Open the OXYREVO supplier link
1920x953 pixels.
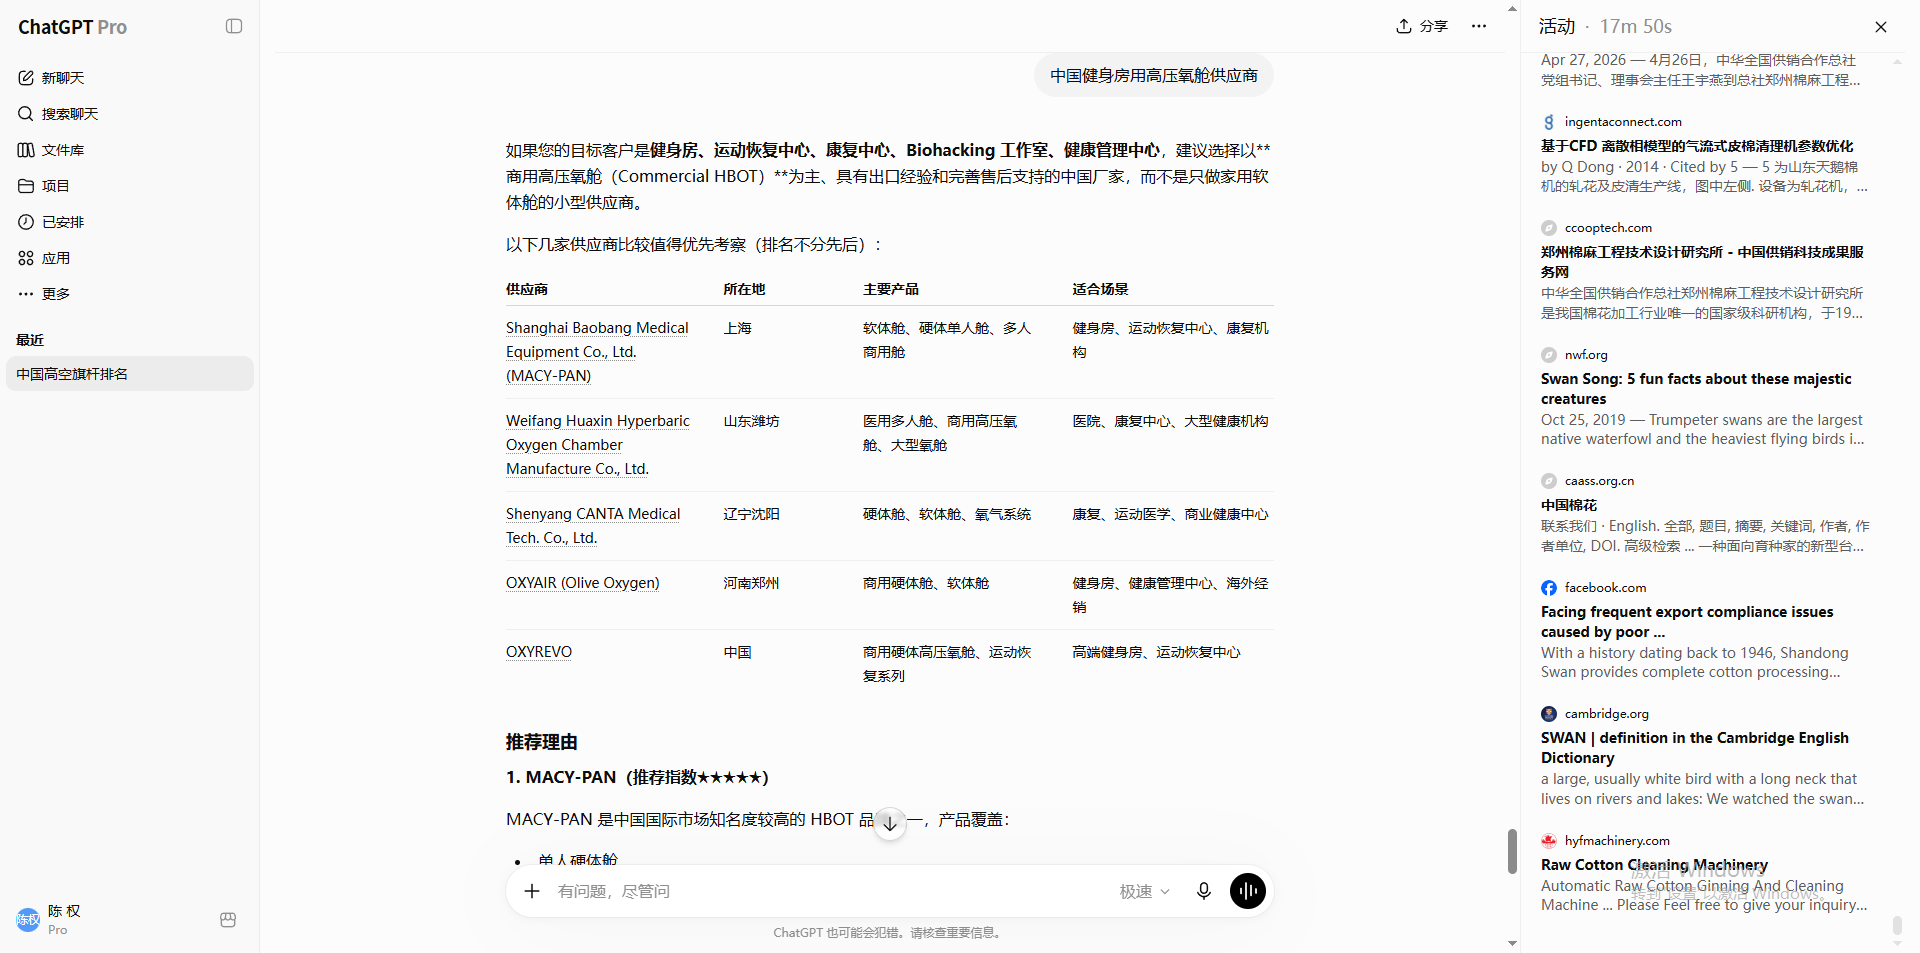point(539,652)
